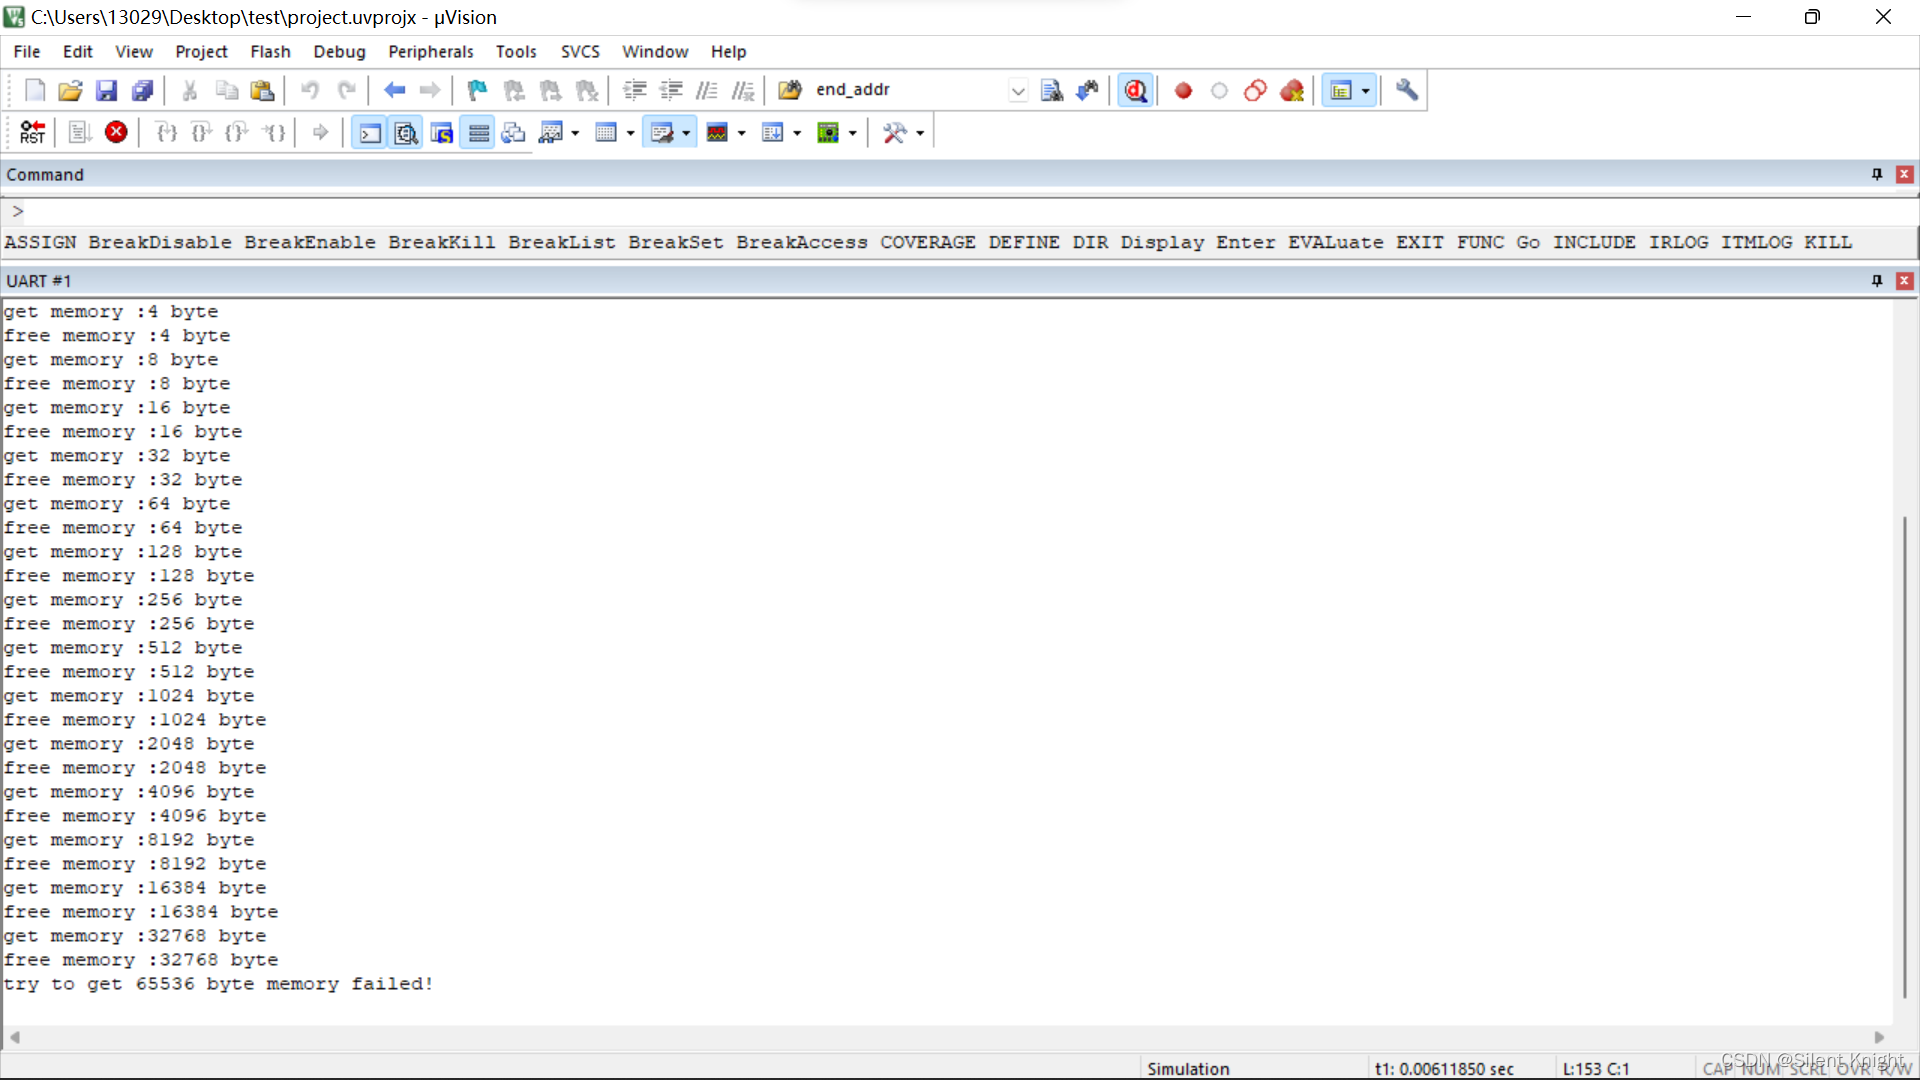Click the Step Over icon
This screenshot has height=1080, width=1920.
pos(201,132)
